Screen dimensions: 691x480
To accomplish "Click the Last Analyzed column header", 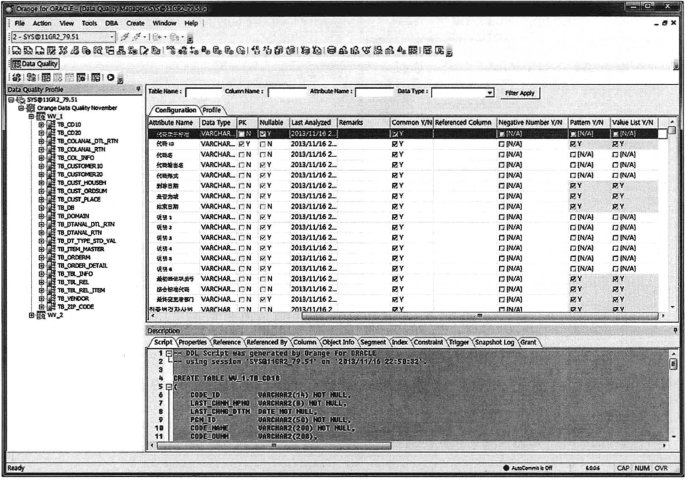I will coord(313,123).
